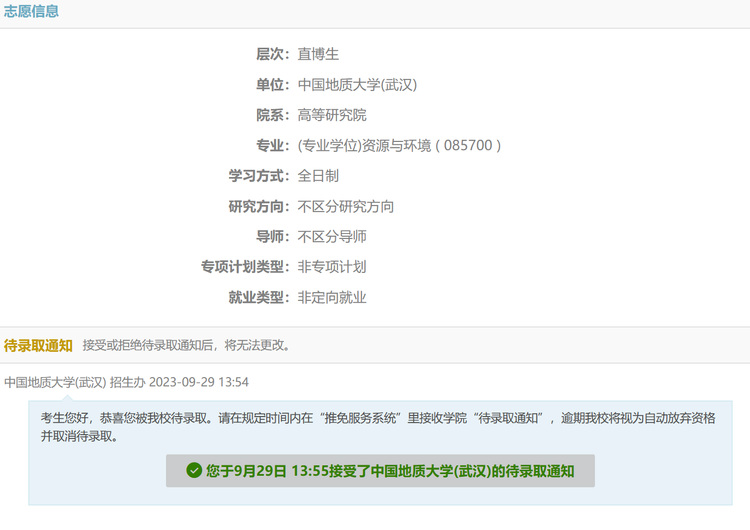Click the 专项计划类型 field label

[245, 267]
